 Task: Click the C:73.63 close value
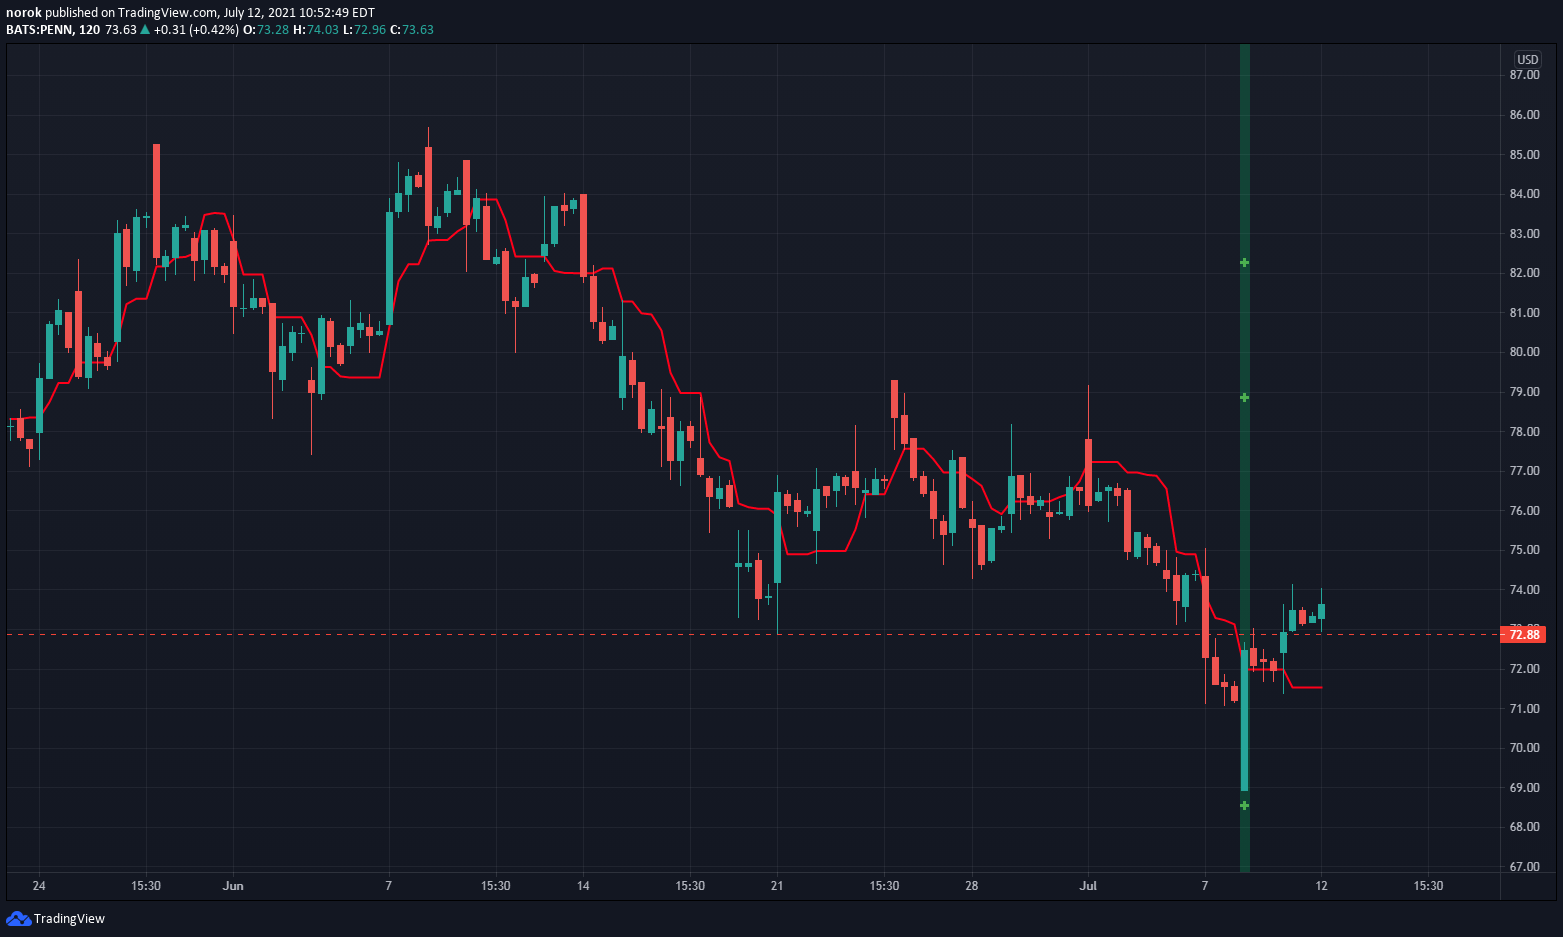[x=411, y=30]
